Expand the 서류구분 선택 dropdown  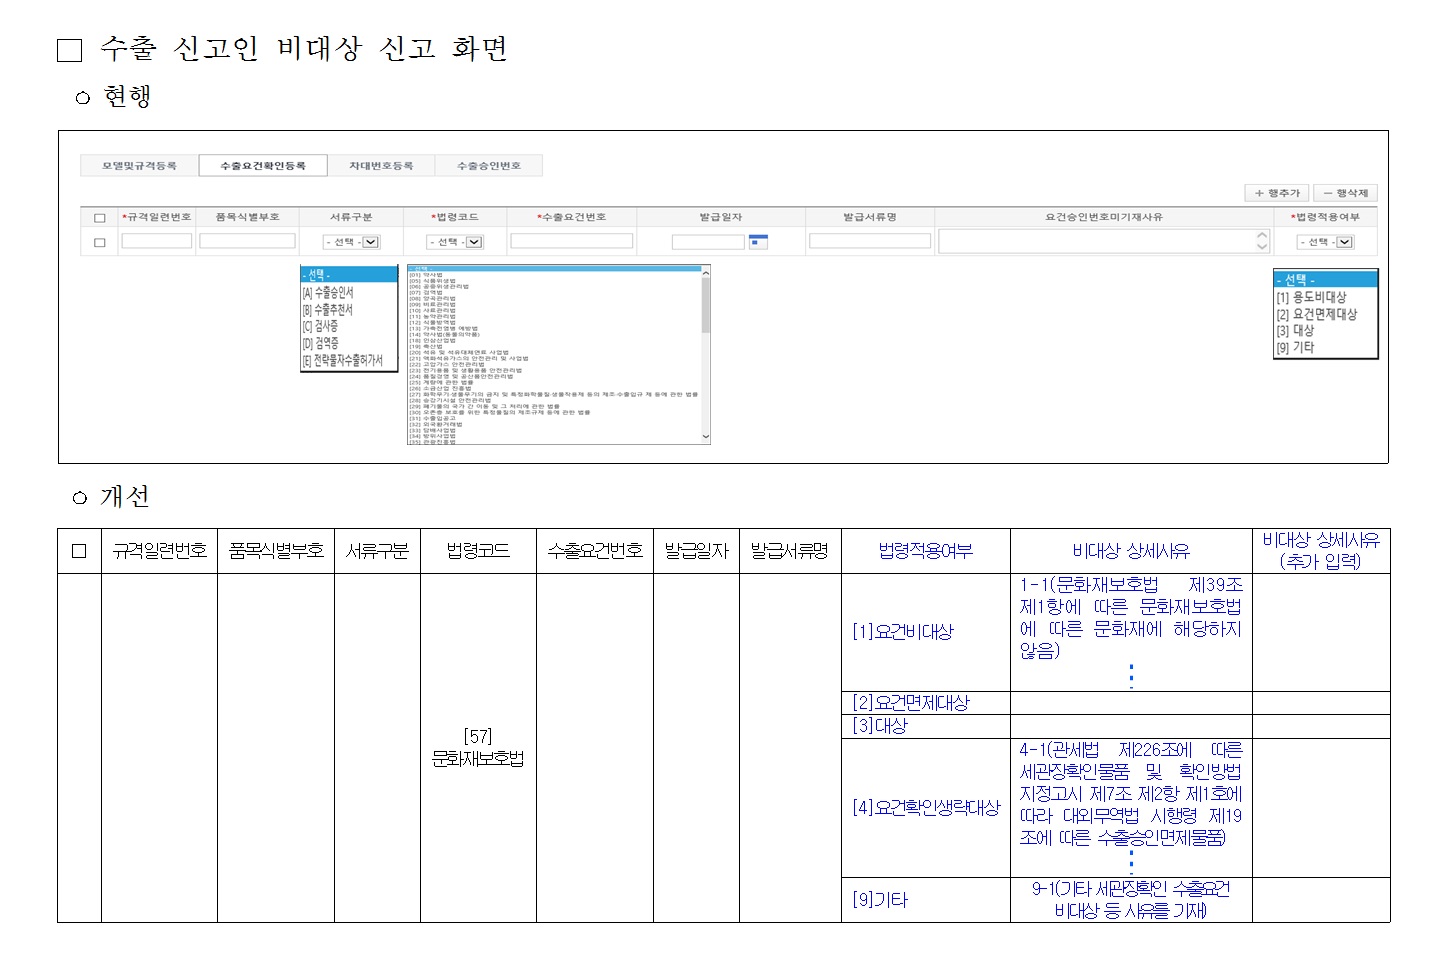(x=352, y=242)
